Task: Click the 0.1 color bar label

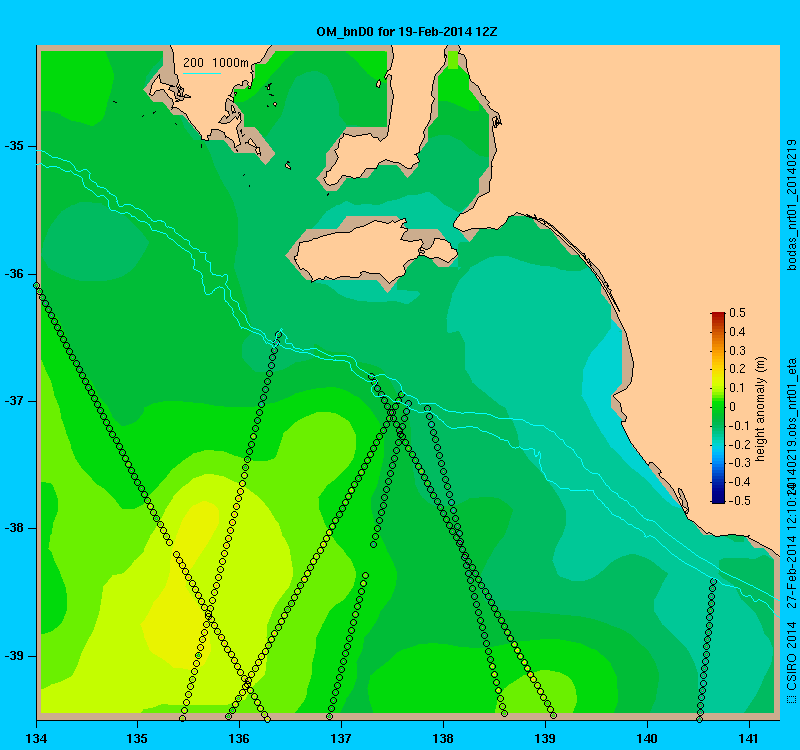Action: (x=737, y=388)
